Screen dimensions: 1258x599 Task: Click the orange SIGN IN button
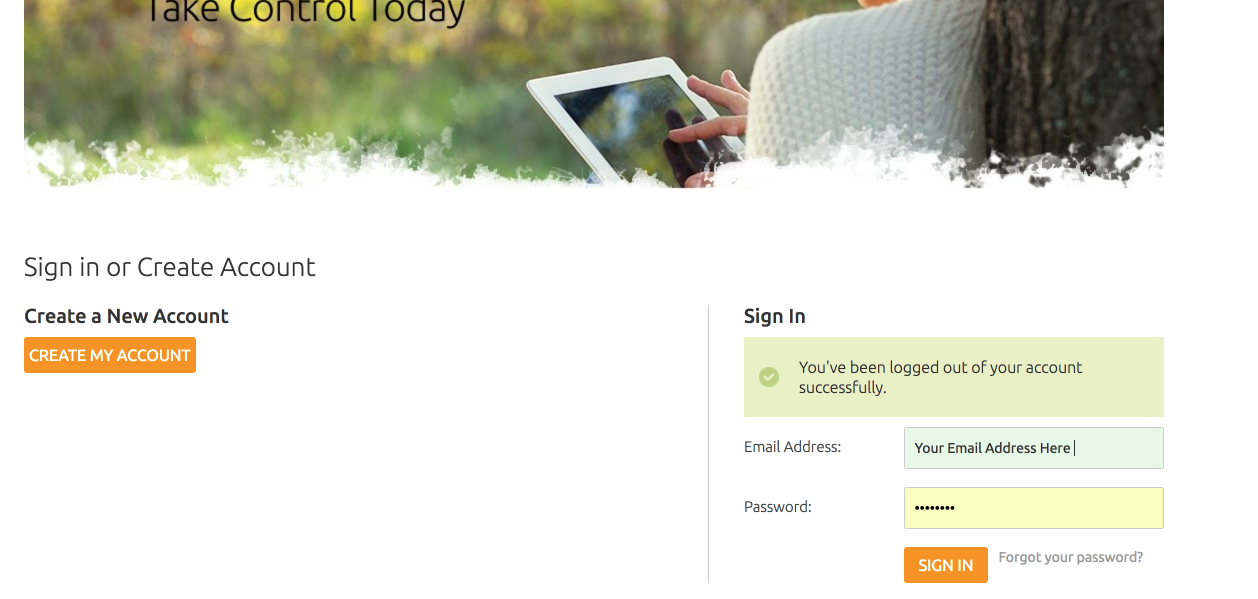(x=946, y=565)
